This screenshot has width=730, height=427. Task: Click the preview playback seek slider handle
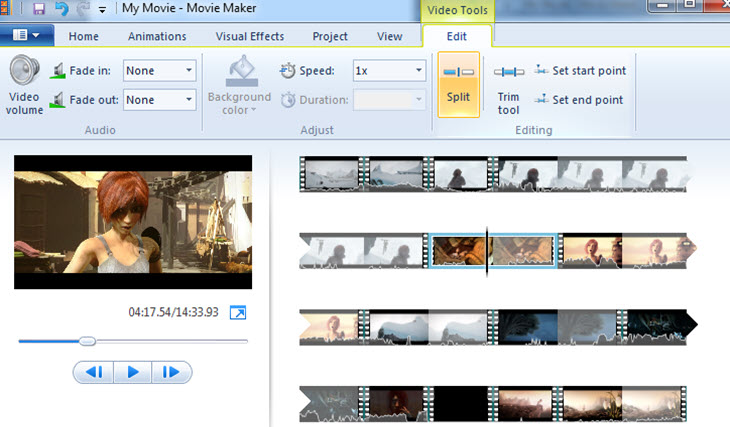click(87, 341)
